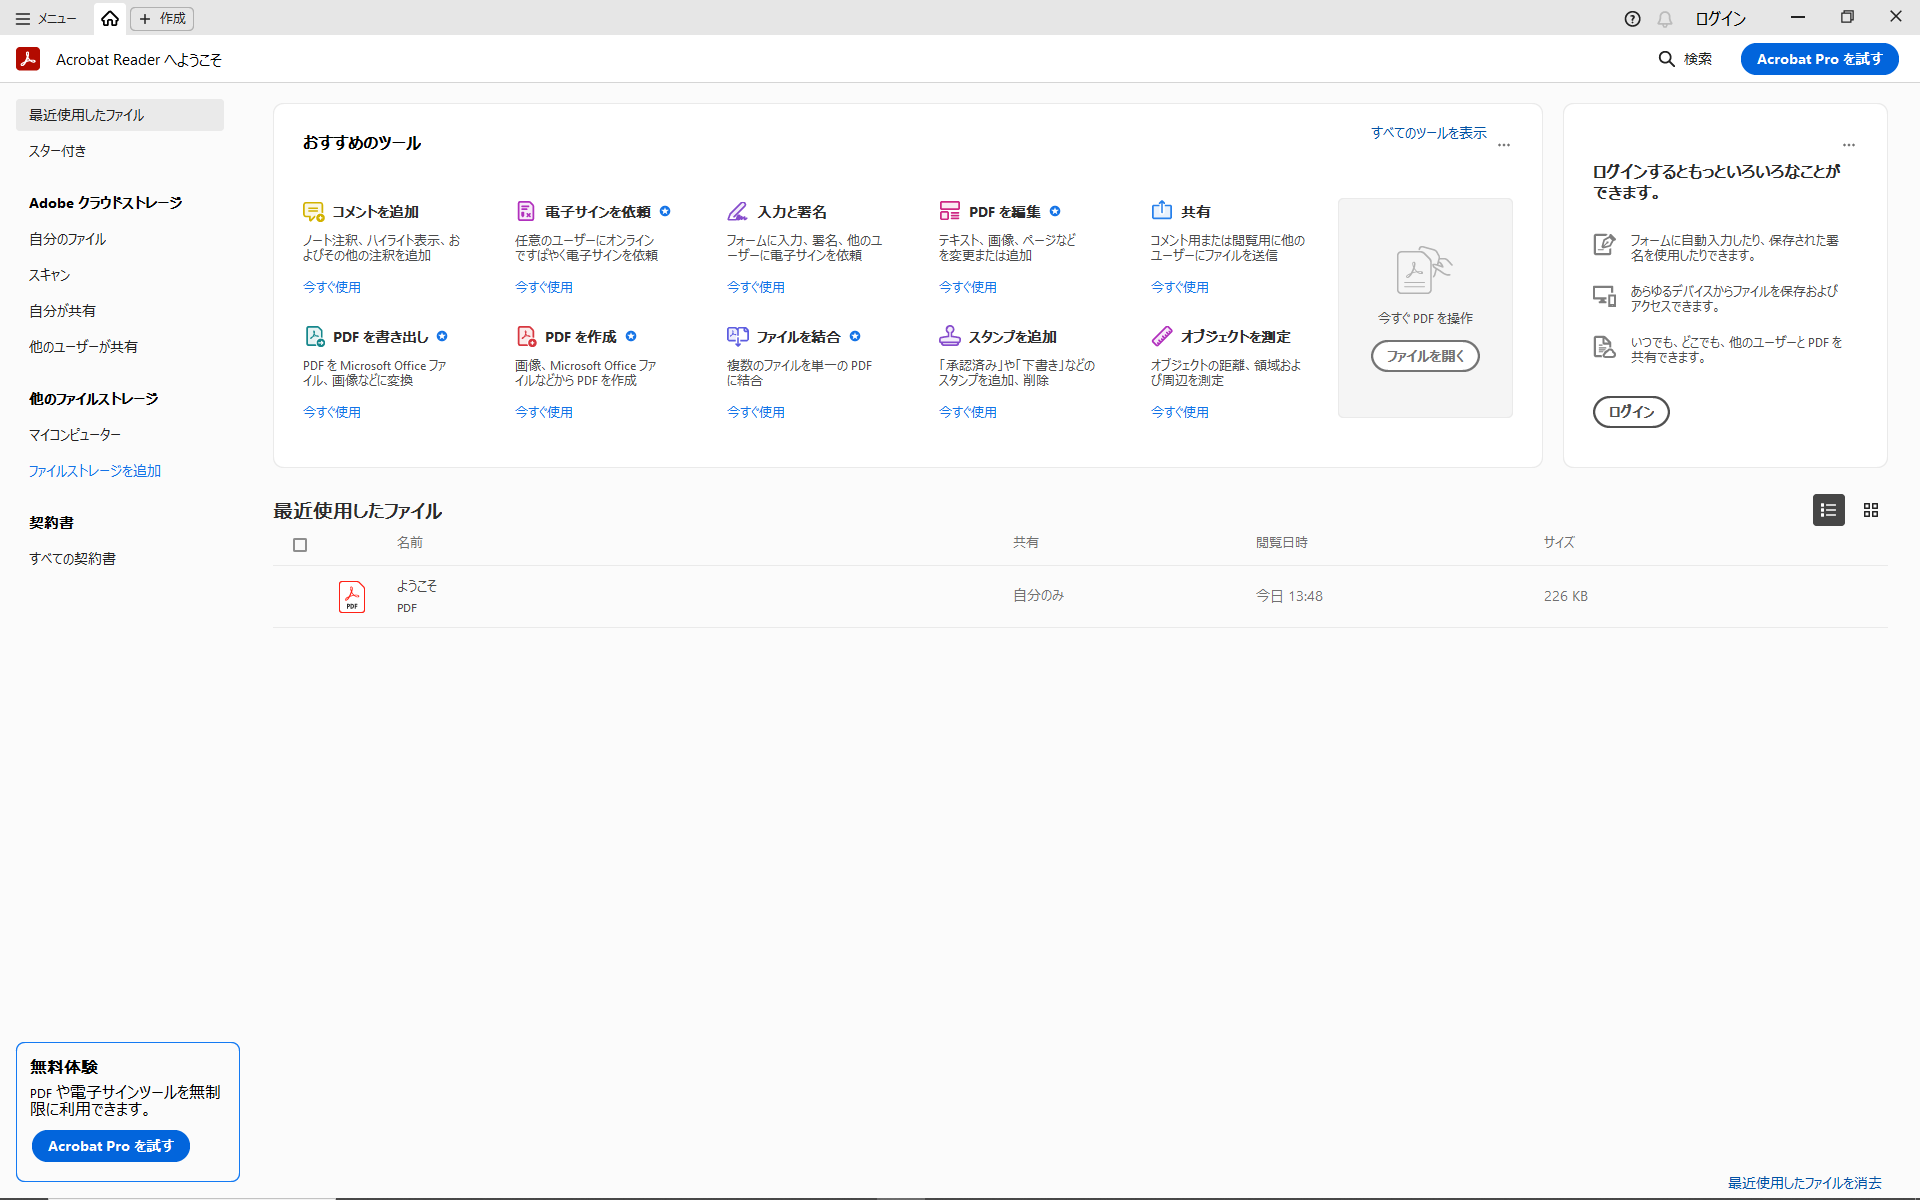The height and width of the screenshot is (1200, 1920).
Task: Click the ファイルを開く button
Action: [1425, 356]
